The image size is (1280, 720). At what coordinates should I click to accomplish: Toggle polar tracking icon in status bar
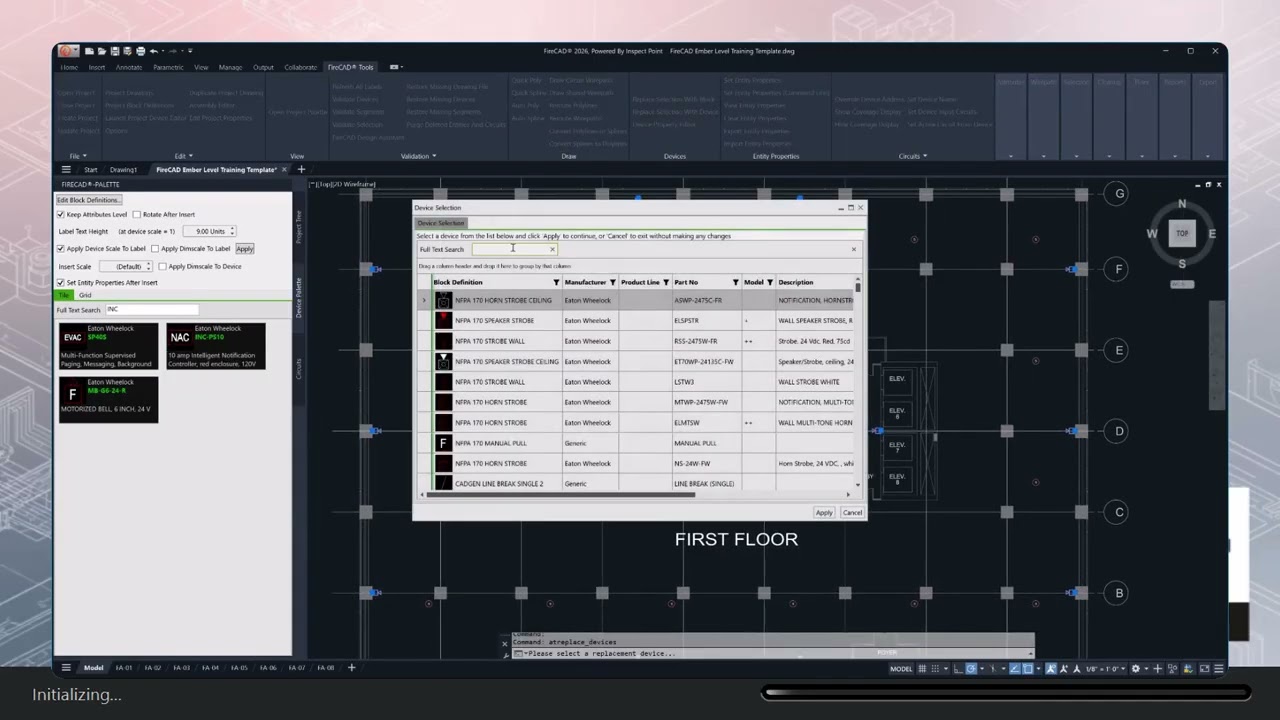(971, 669)
